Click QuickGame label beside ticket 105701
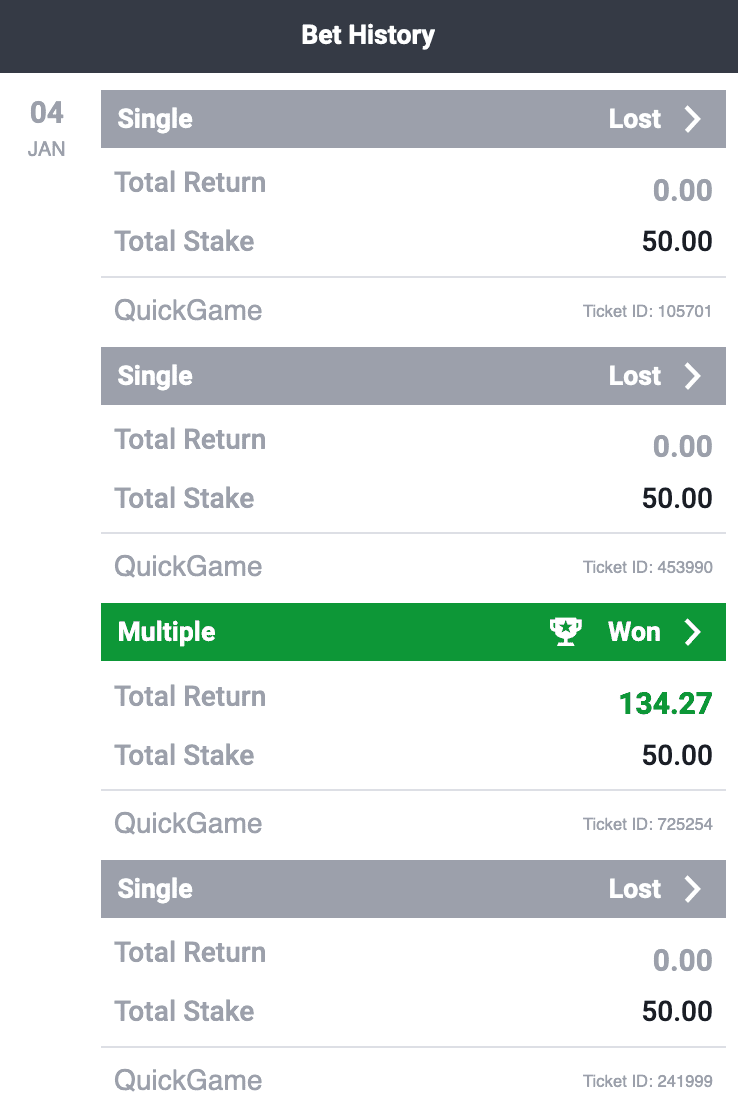This screenshot has width=738, height=1110. [x=188, y=311]
